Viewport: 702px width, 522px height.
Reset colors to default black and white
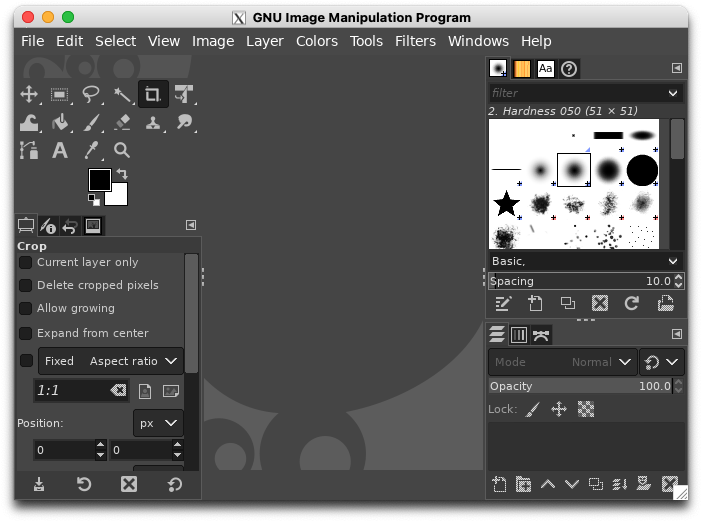[94, 200]
